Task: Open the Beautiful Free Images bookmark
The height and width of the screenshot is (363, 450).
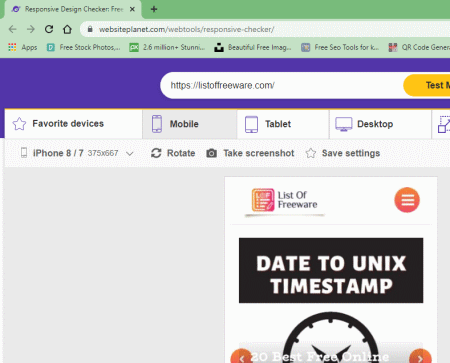Action: (x=253, y=47)
